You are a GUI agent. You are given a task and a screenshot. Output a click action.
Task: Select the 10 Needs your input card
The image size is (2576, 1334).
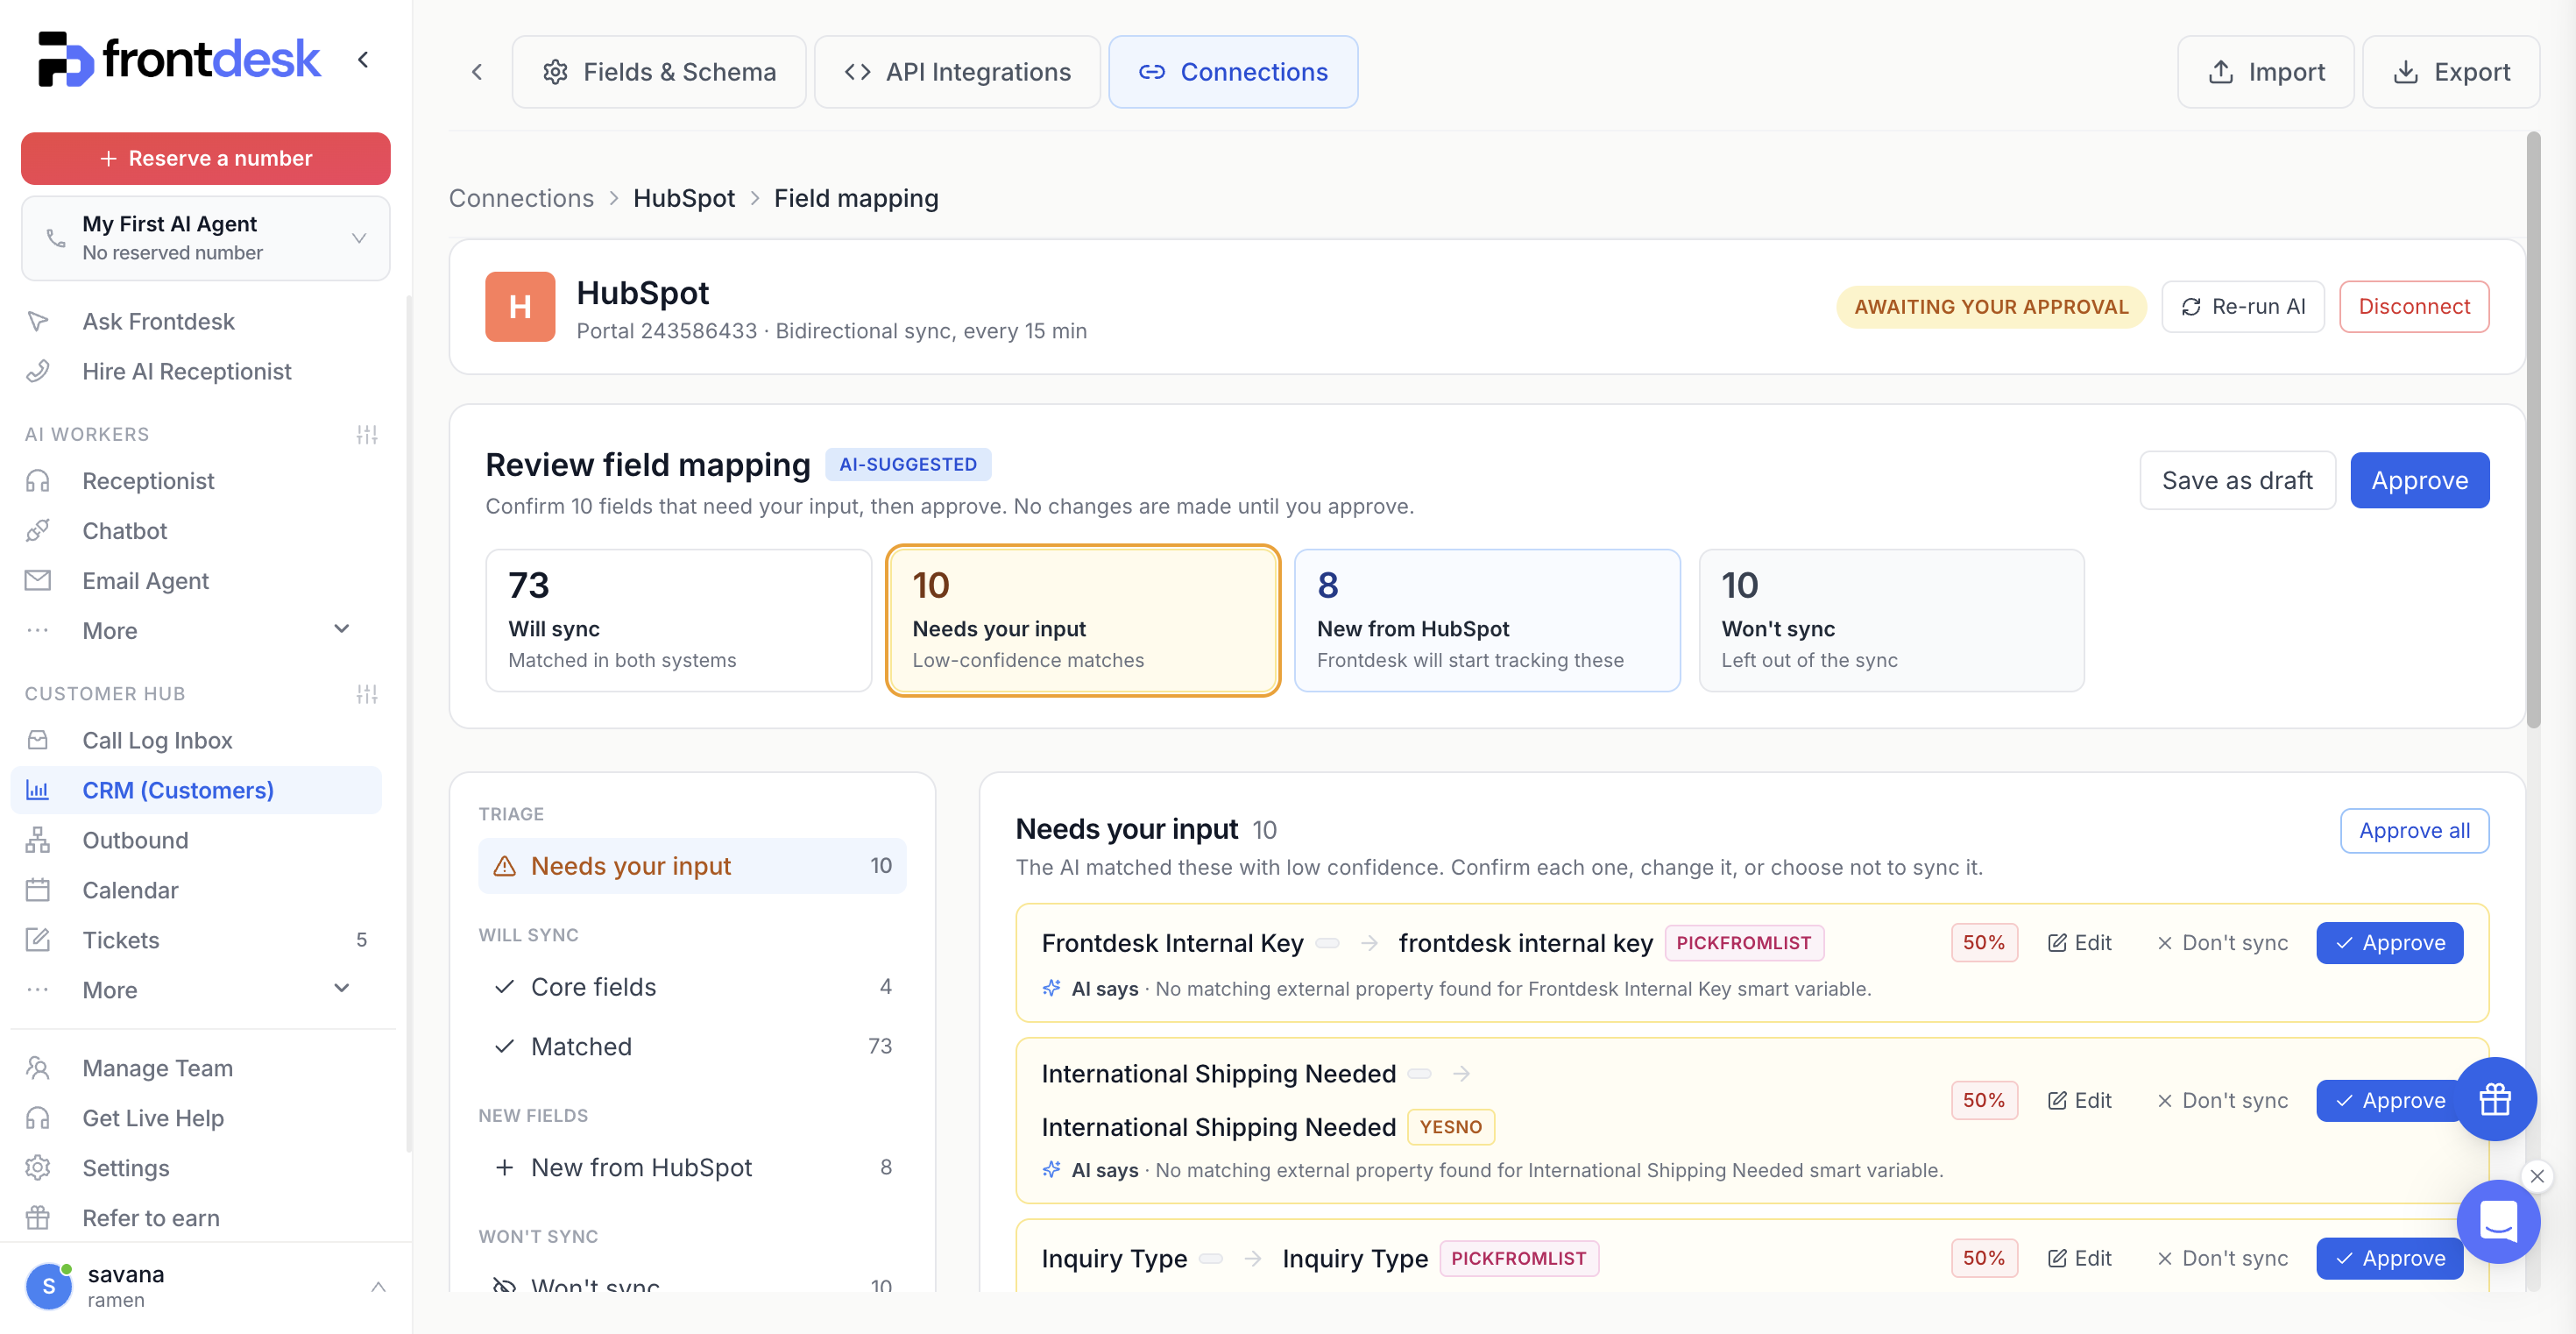point(1083,620)
